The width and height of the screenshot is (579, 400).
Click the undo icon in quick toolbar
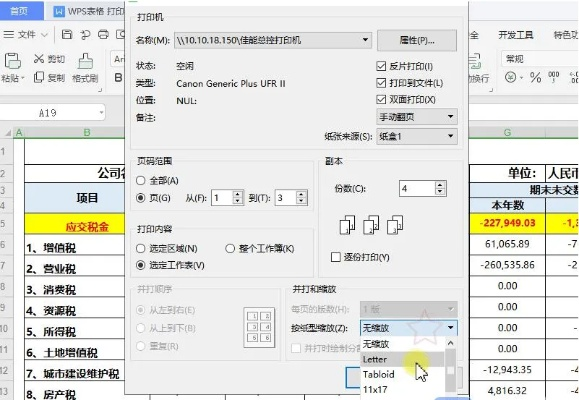pyautogui.click(x=85, y=34)
